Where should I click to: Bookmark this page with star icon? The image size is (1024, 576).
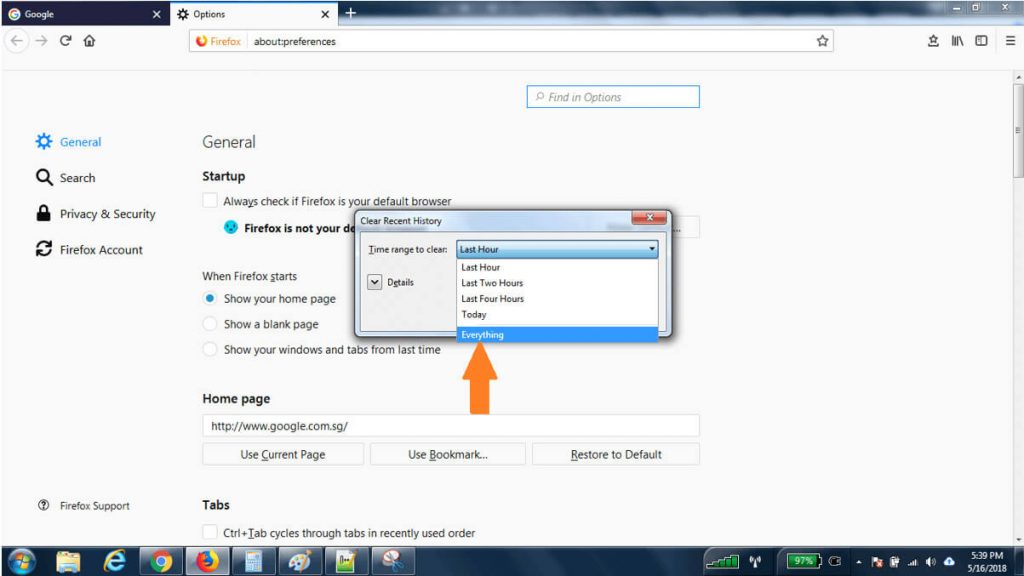pyautogui.click(x=822, y=40)
